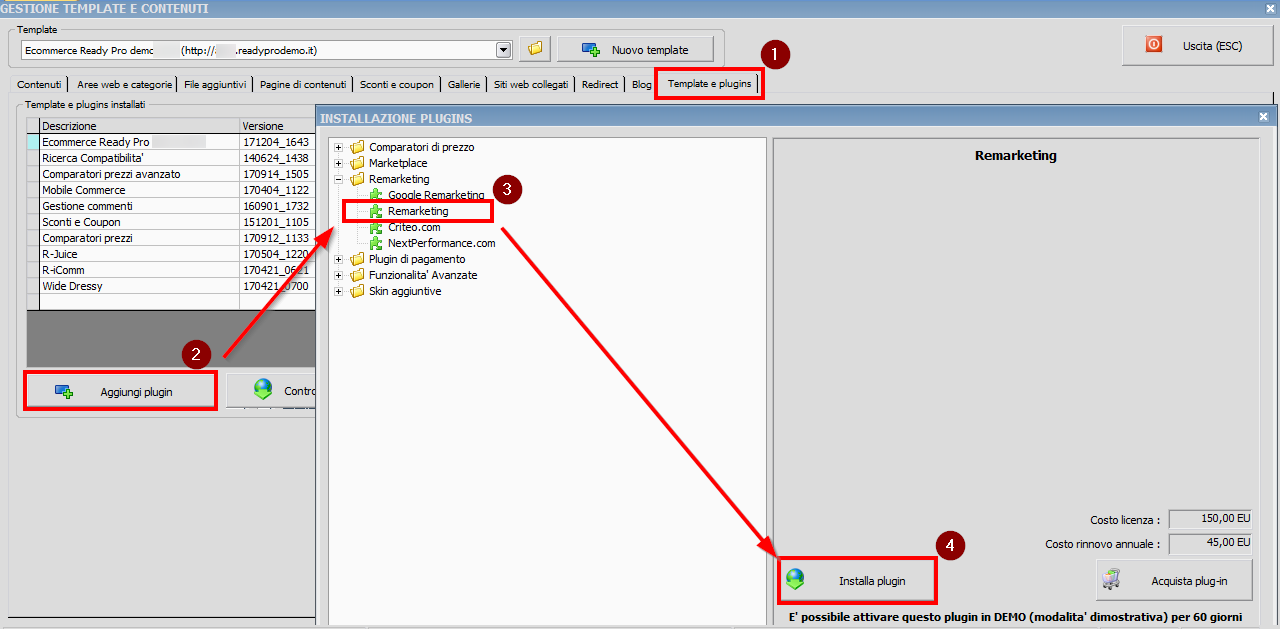Go to the Pagine di contenuti tab
Viewport: 1280px width, 629px height.
pos(303,85)
